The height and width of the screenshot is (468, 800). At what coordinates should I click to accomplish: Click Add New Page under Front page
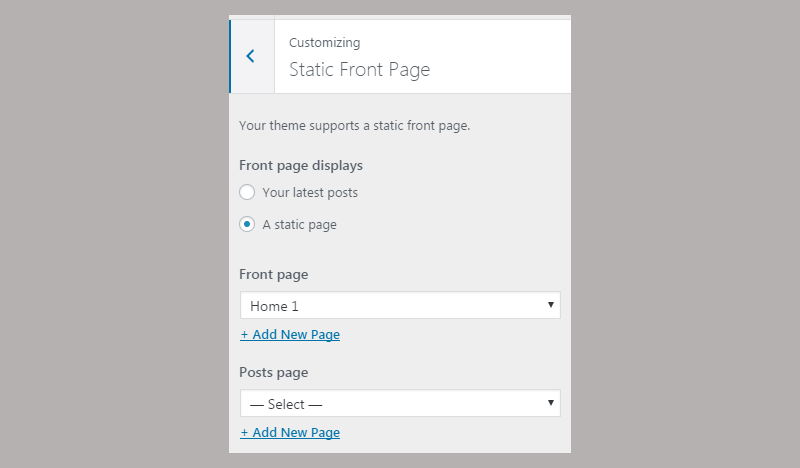tap(290, 335)
